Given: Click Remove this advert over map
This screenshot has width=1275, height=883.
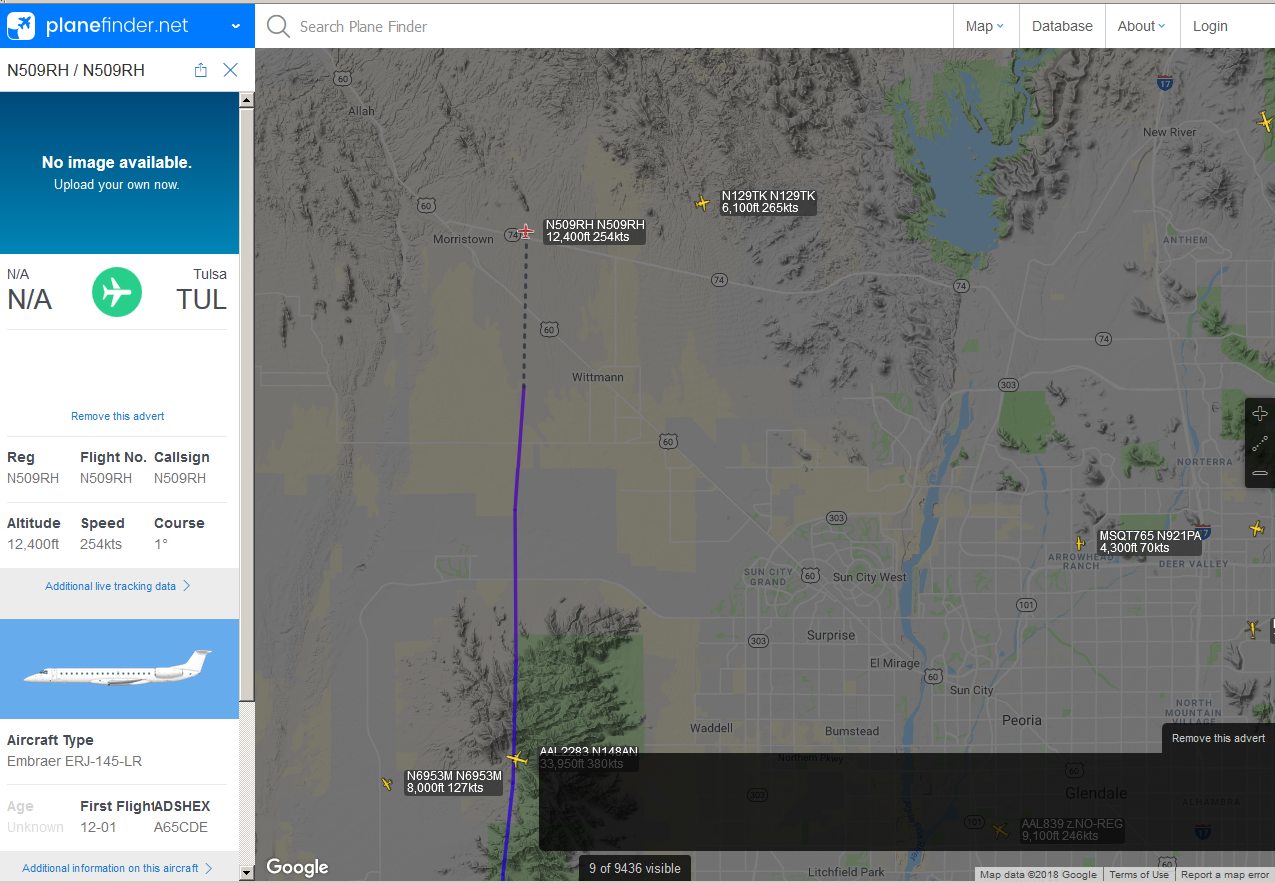Looking at the screenshot, I should click(1218, 738).
